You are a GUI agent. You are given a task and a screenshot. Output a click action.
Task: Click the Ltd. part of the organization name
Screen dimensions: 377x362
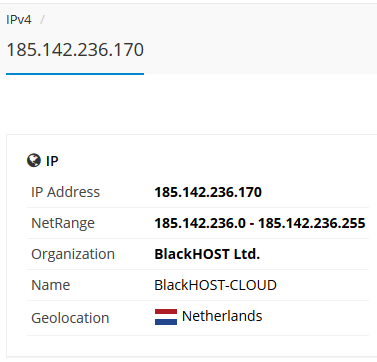click(x=246, y=254)
